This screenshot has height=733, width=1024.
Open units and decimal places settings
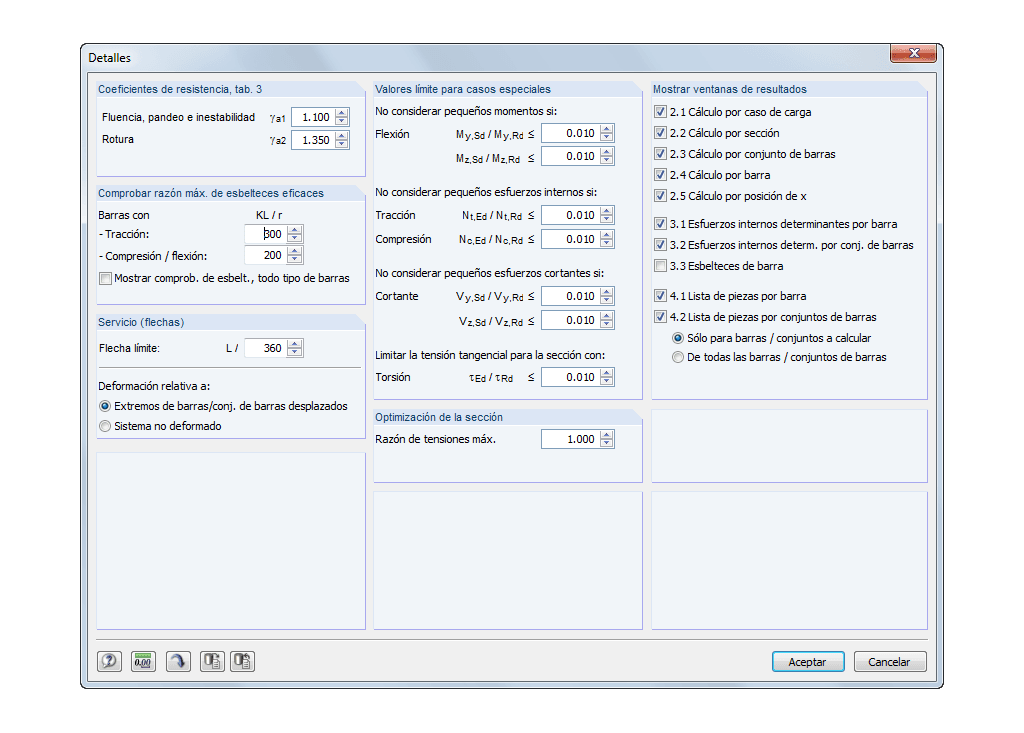click(143, 661)
